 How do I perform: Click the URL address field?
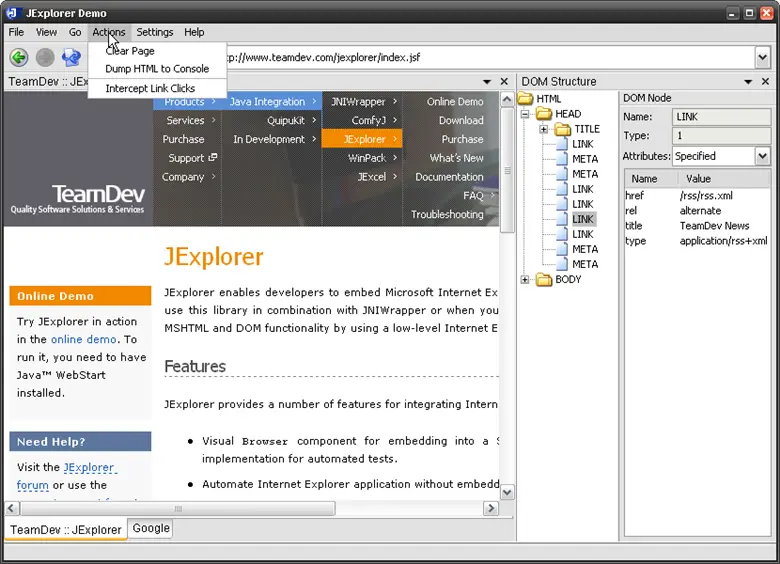point(490,58)
